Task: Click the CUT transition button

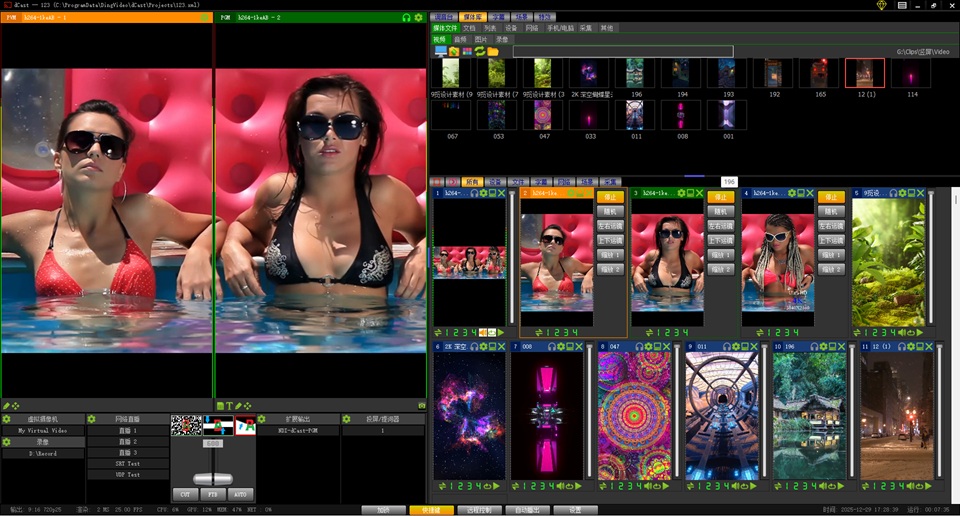Action: click(x=185, y=494)
